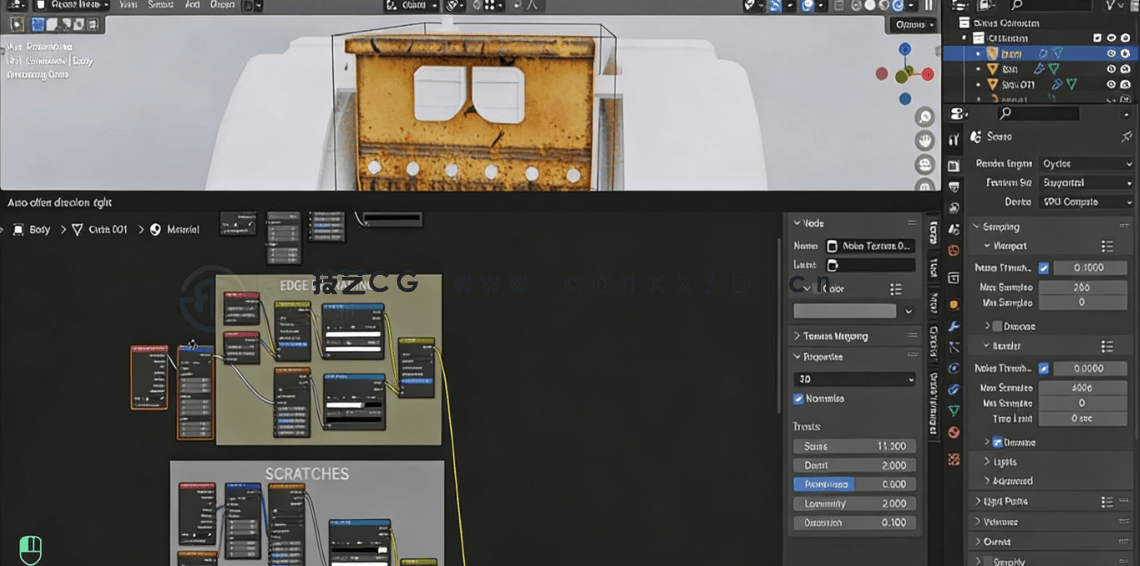Click the pin icon in Properties header
This screenshot has width=1140, height=566.
coord(1126,136)
